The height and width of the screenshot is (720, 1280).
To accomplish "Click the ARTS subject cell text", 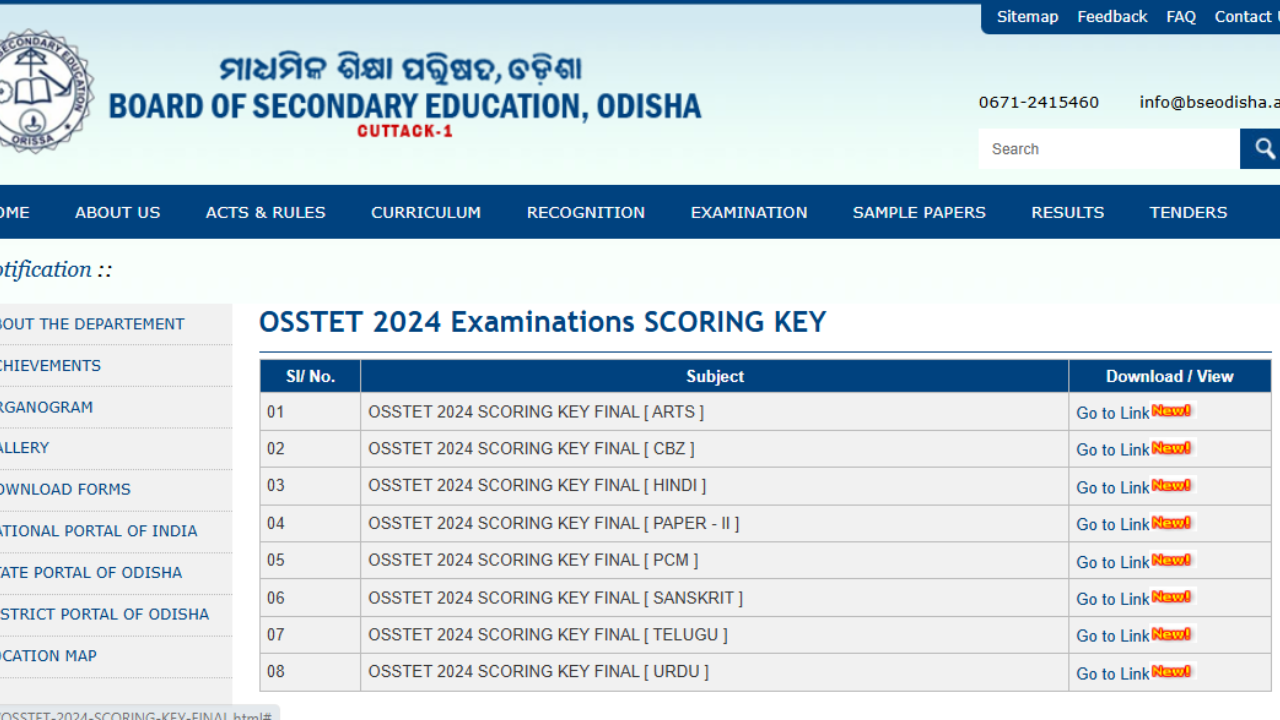I will click(536, 411).
